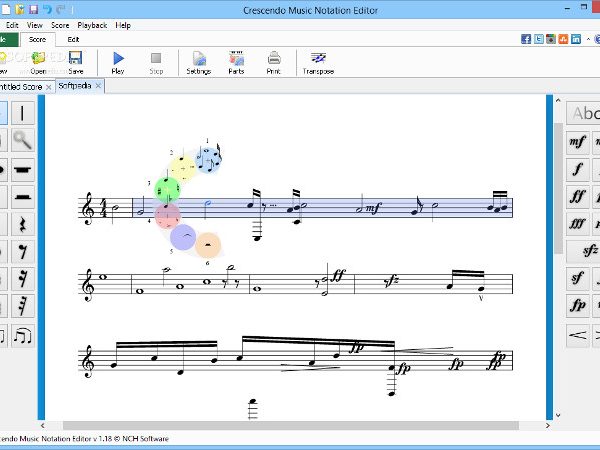This screenshot has width=600, height=450.
Task: Pick green radial circle 3 accidentals
Action: [x=167, y=189]
